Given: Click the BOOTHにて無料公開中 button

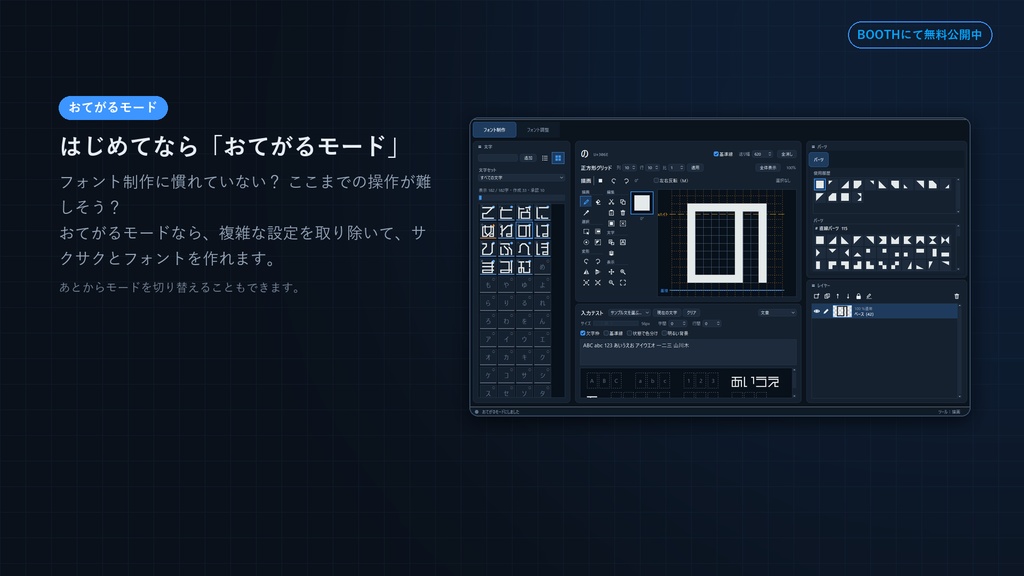Looking at the screenshot, I should [x=920, y=35].
